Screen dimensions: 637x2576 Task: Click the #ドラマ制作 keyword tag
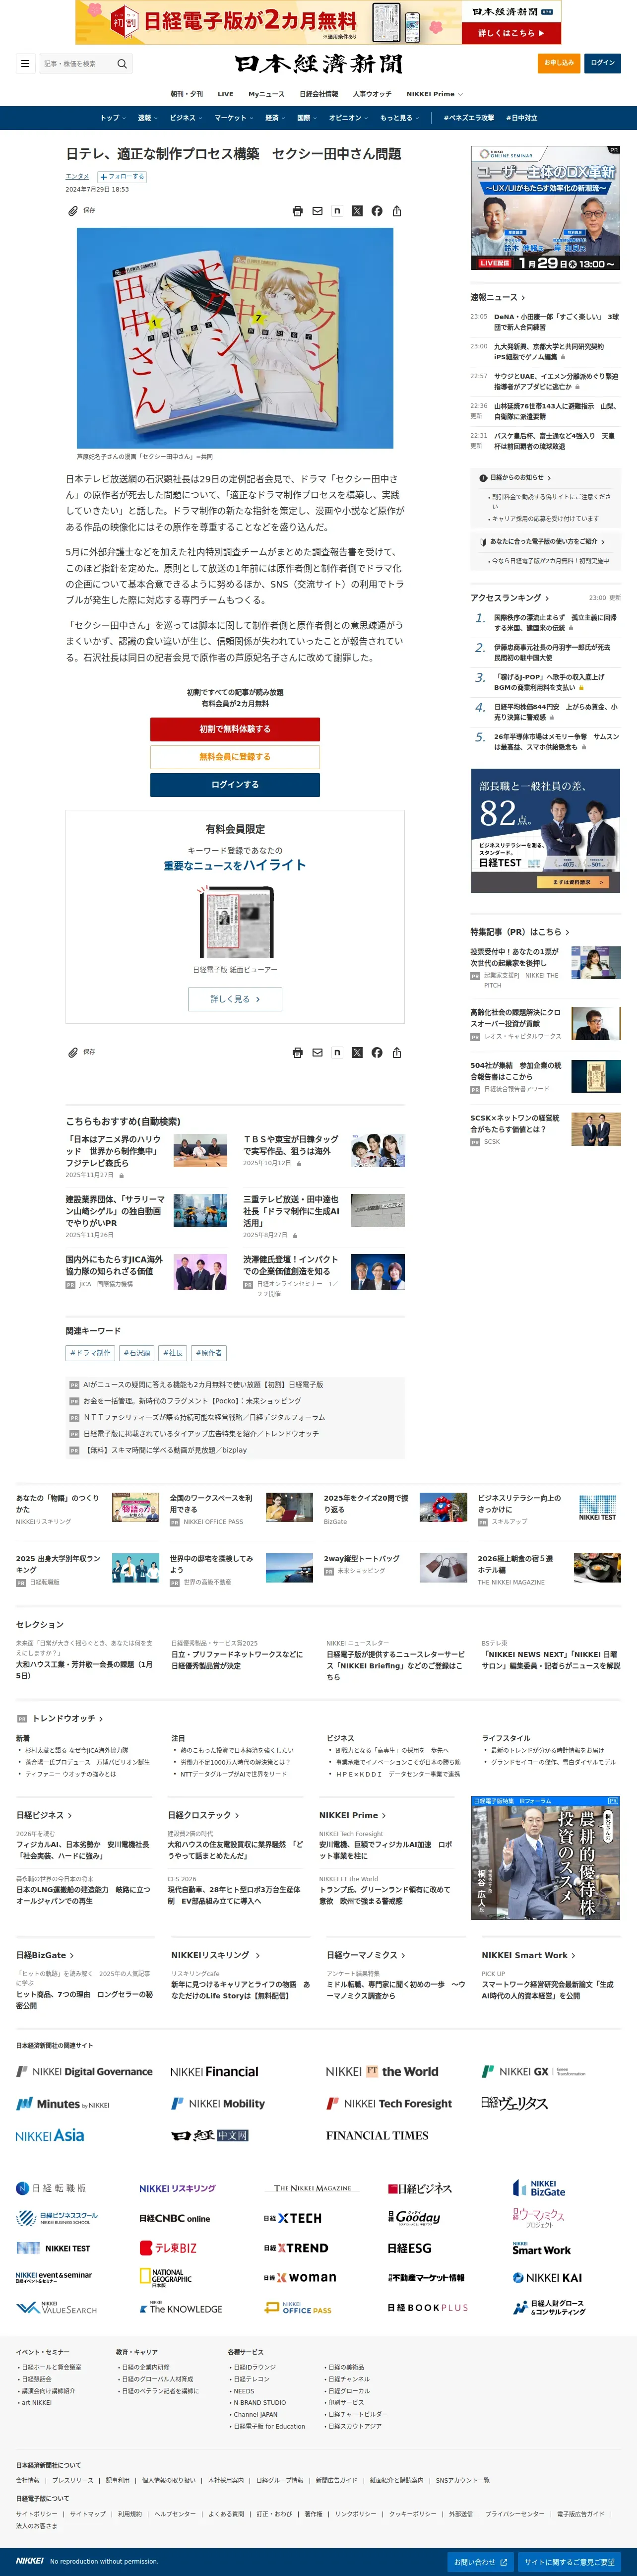91,1353
